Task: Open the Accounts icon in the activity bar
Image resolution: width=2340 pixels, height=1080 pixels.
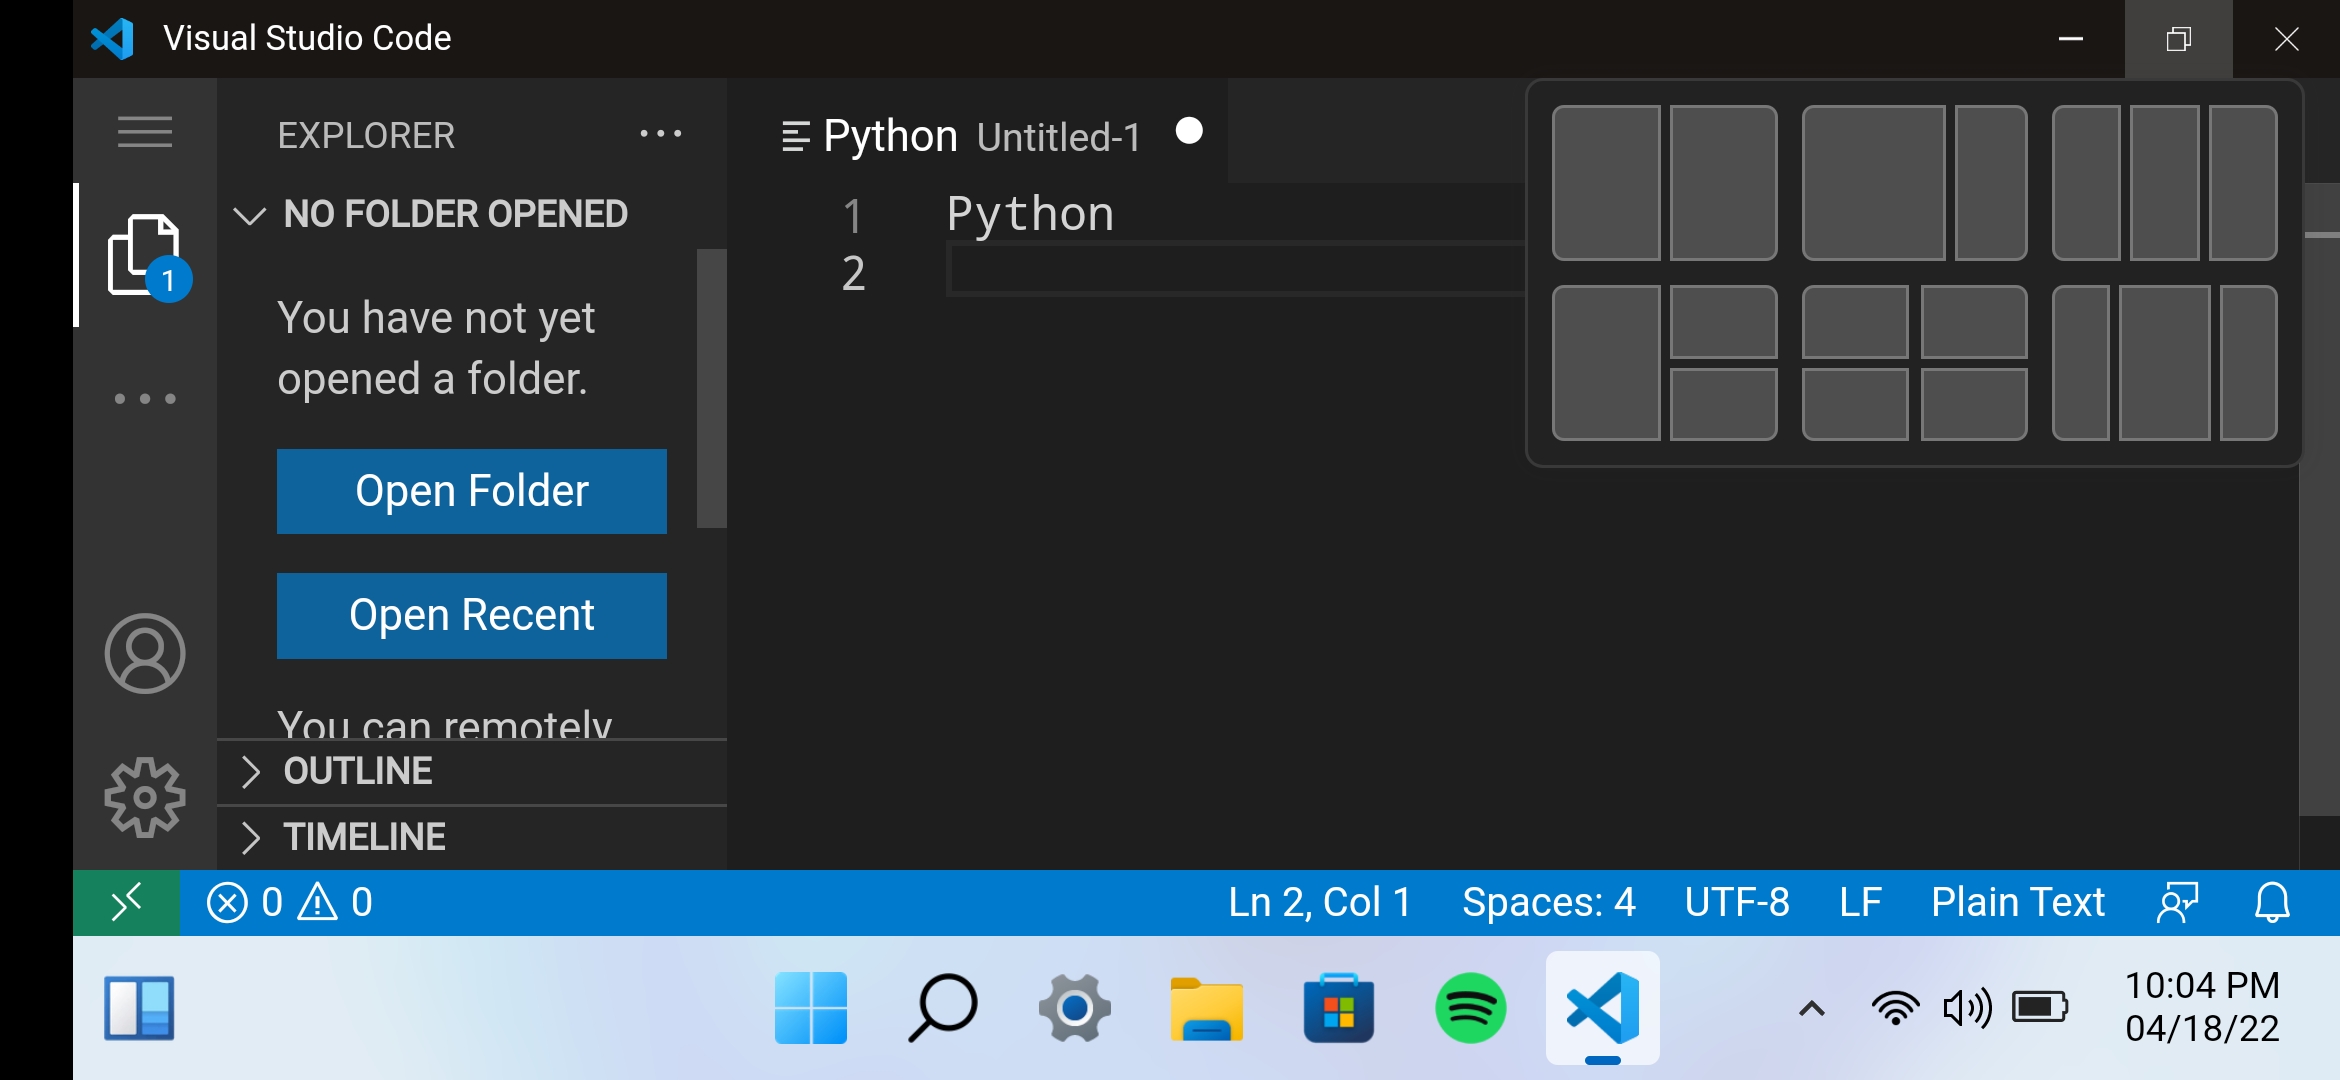Action: click(144, 653)
